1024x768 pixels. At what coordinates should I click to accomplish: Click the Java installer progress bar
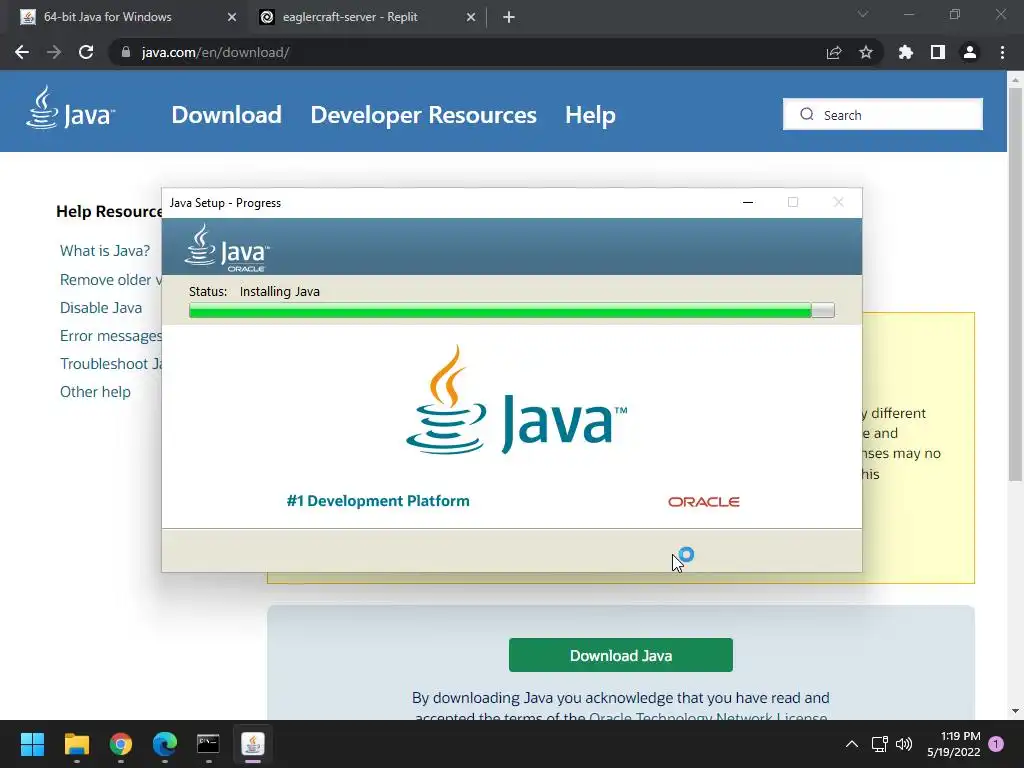[x=511, y=310]
